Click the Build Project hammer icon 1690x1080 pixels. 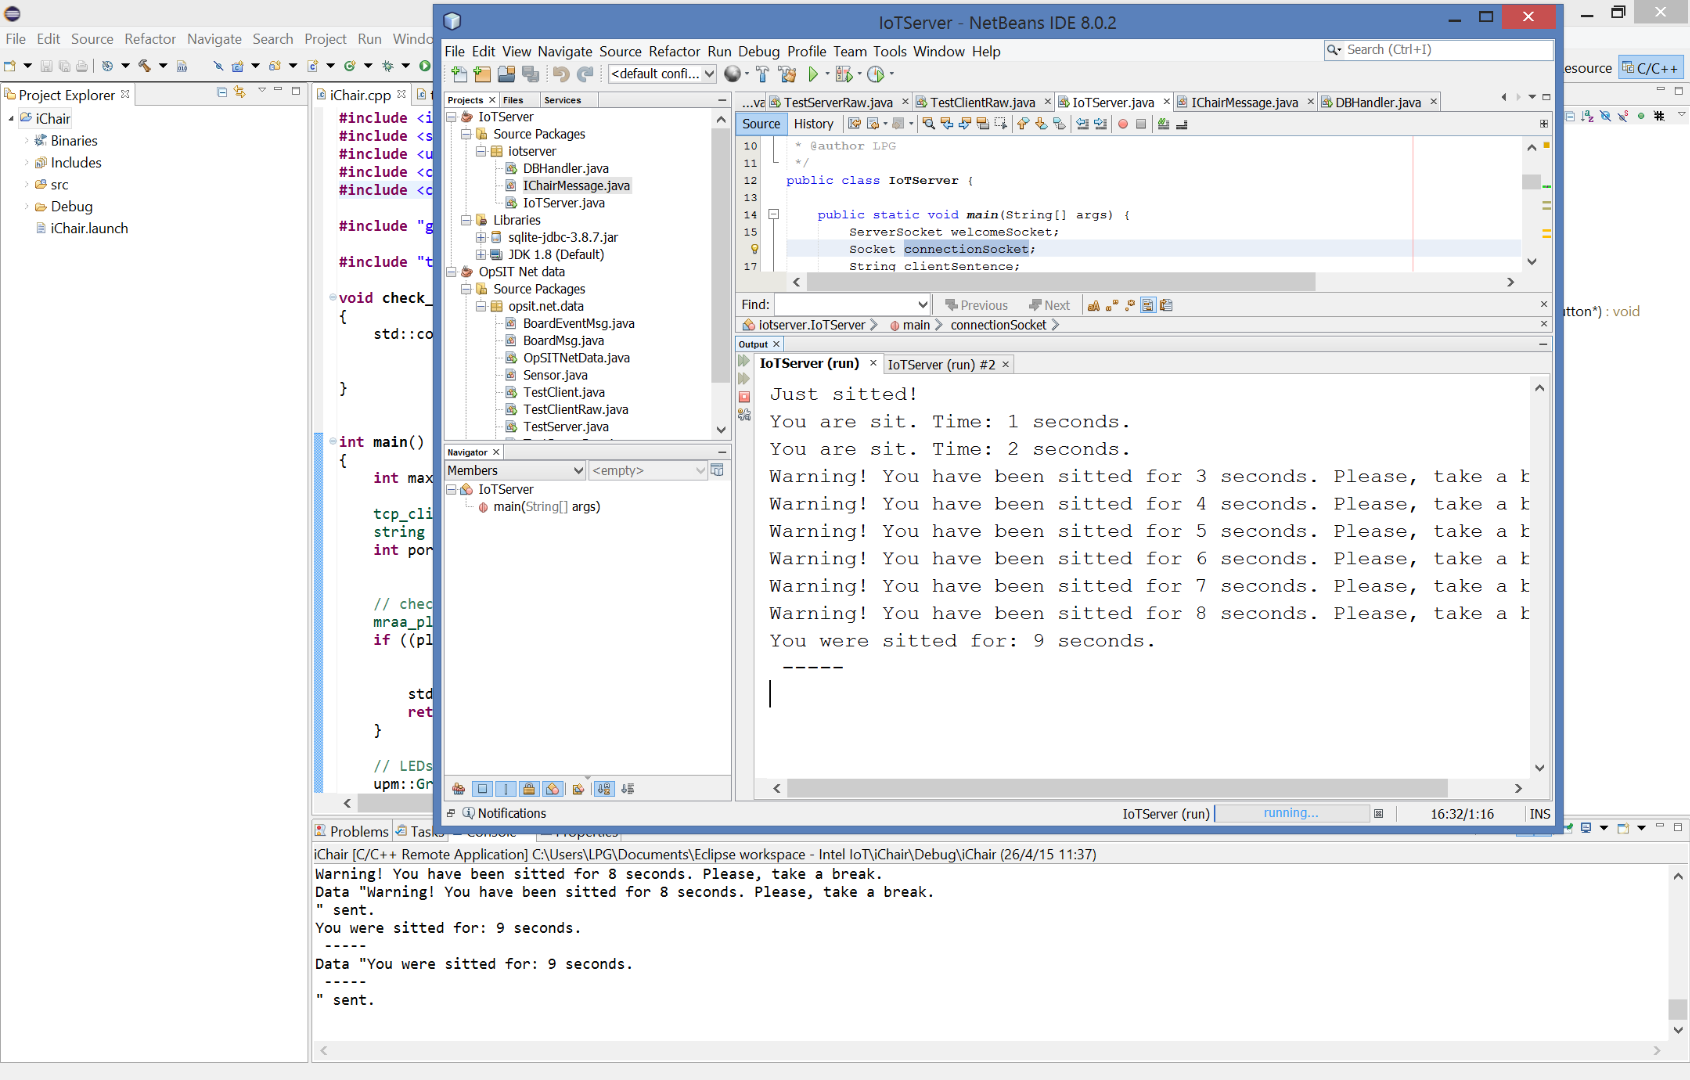(762, 74)
